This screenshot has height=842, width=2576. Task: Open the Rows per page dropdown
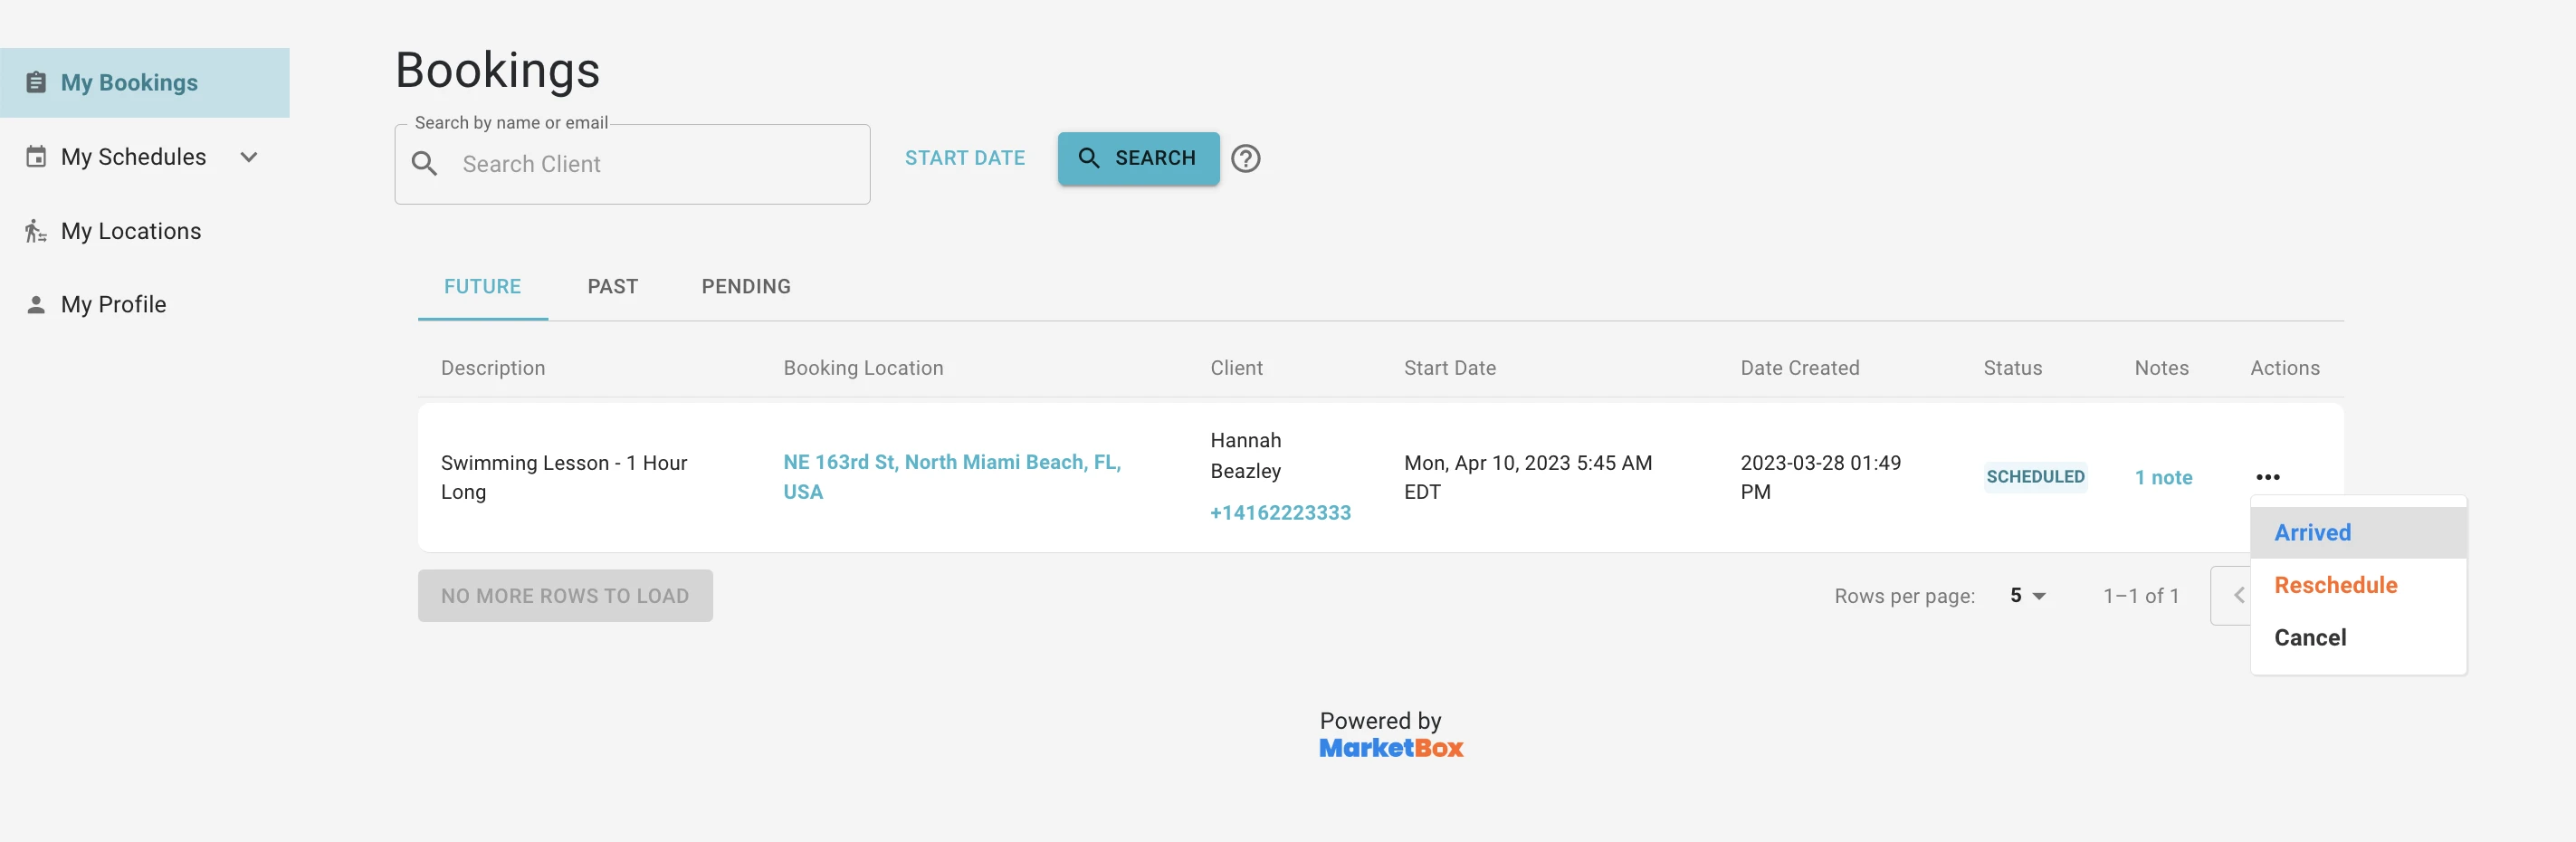pos(2025,595)
